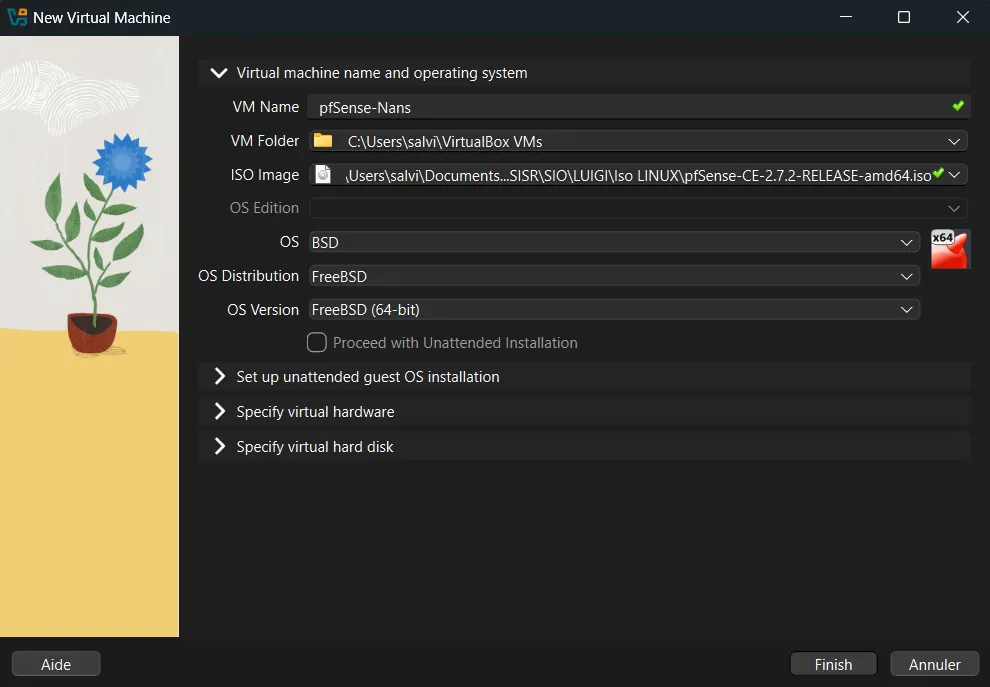The image size is (990, 687).
Task: Open the VM Folder dropdown
Action: (x=954, y=141)
